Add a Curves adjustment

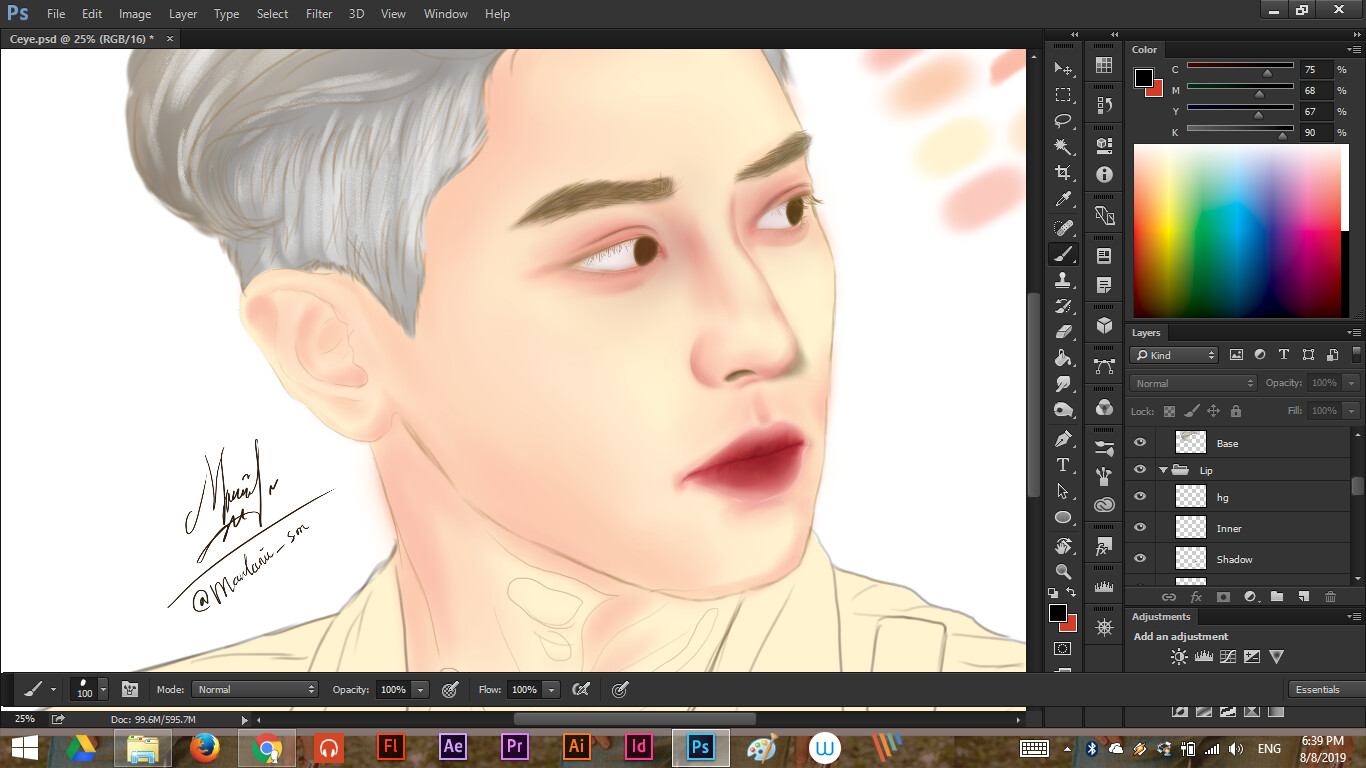click(x=1228, y=657)
